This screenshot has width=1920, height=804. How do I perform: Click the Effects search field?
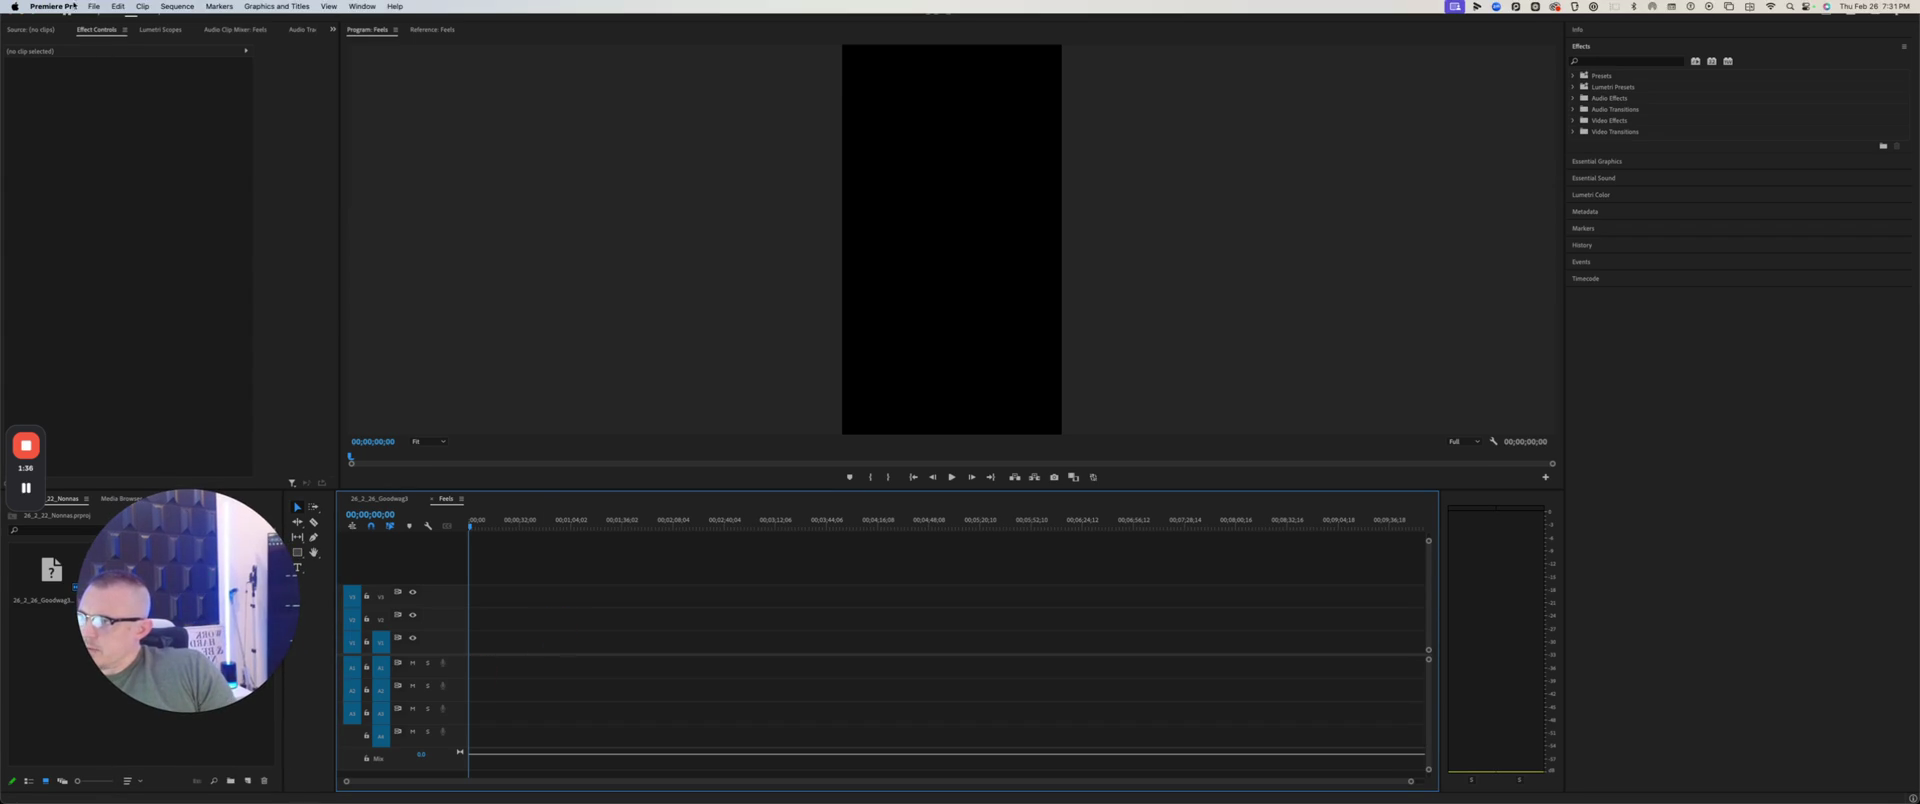(1632, 61)
